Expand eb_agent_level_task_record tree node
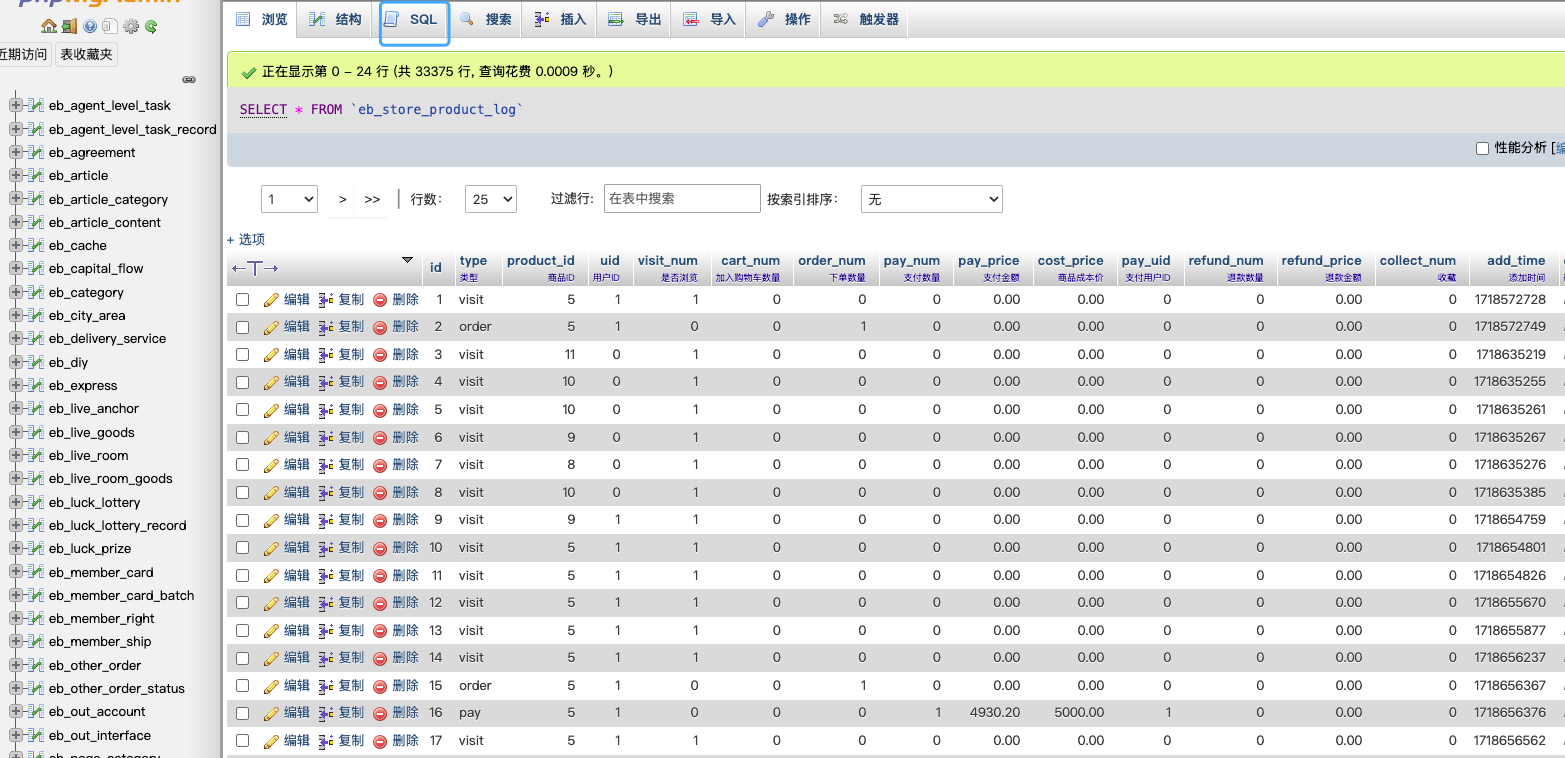Viewport: 1565px width, 758px height. 16,129
